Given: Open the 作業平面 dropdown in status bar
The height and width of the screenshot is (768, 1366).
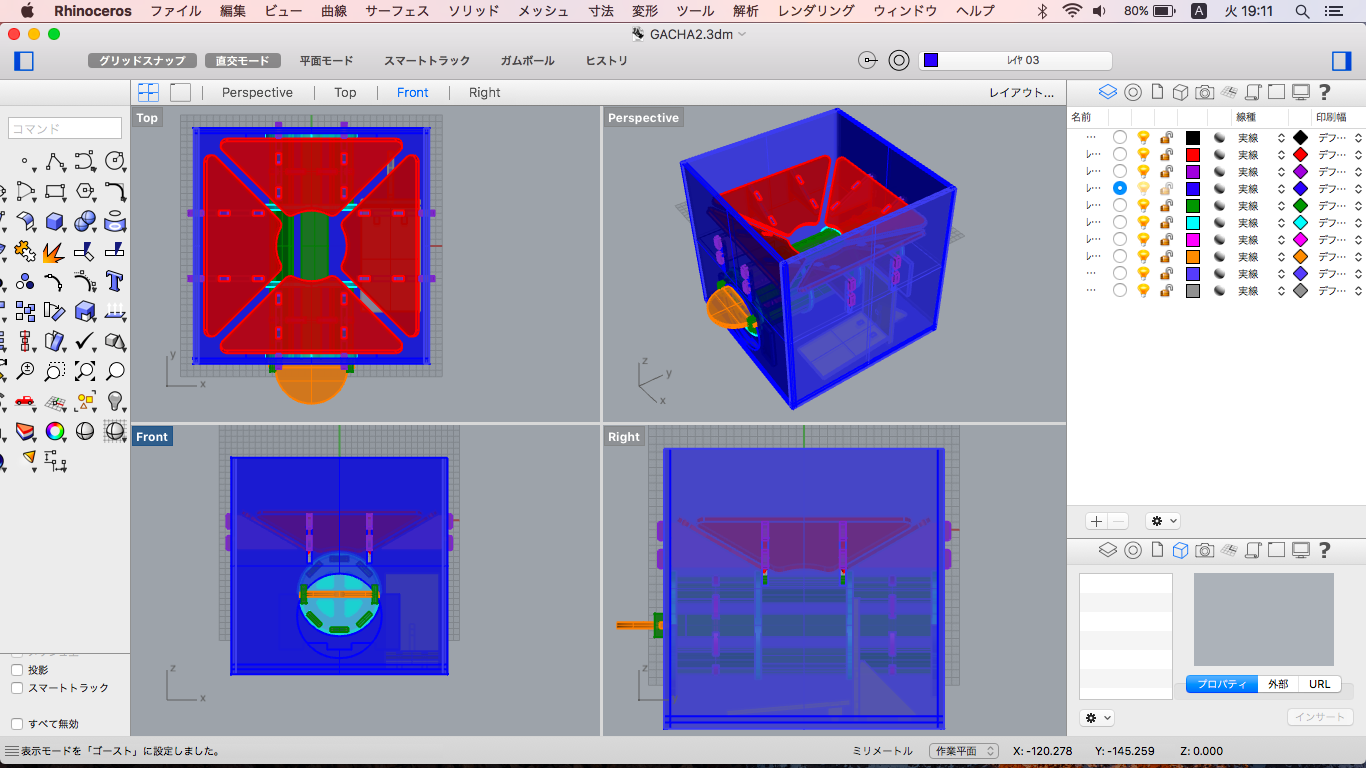Looking at the screenshot, I should (x=964, y=751).
